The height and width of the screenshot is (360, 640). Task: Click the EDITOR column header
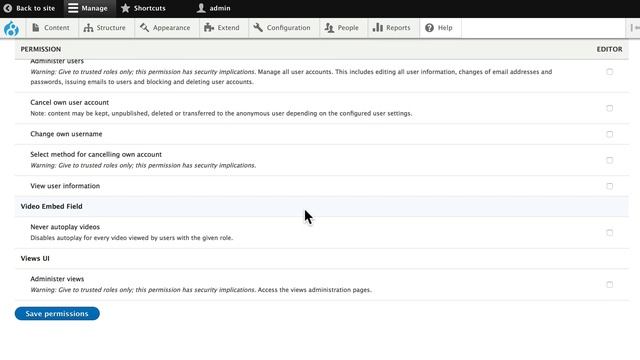point(609,49)
